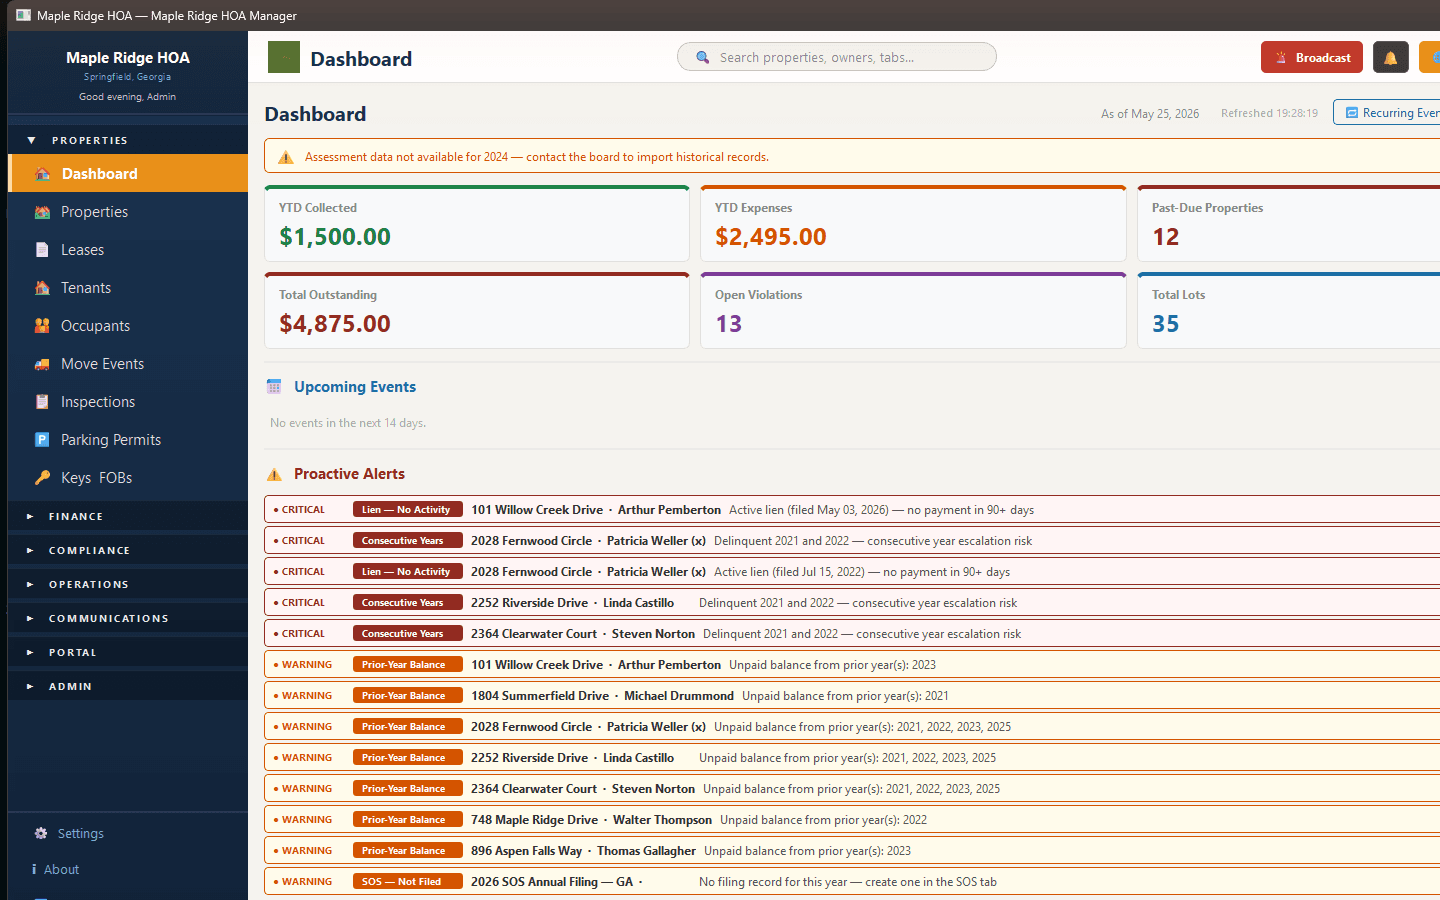Click the SOS — Not Filed warning row

852,882
